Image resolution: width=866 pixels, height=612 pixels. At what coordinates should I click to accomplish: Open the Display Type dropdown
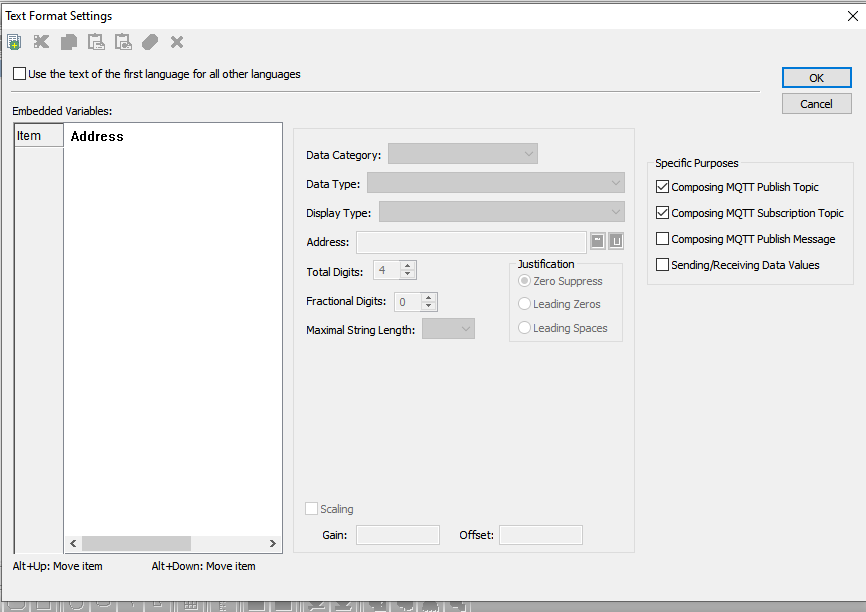pos(501,212)
